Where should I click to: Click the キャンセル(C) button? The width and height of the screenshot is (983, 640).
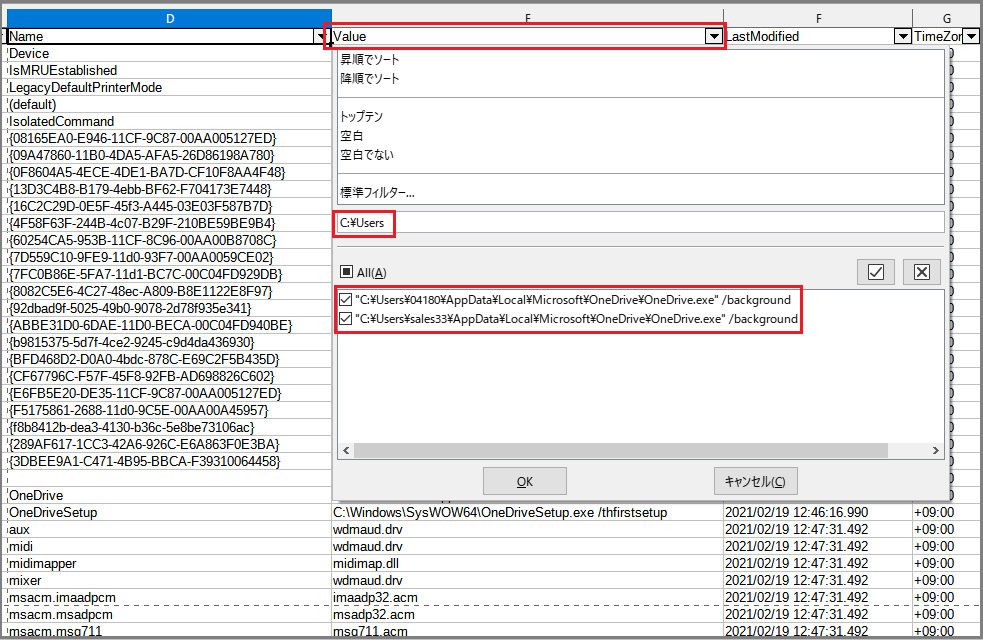point(755,481)
